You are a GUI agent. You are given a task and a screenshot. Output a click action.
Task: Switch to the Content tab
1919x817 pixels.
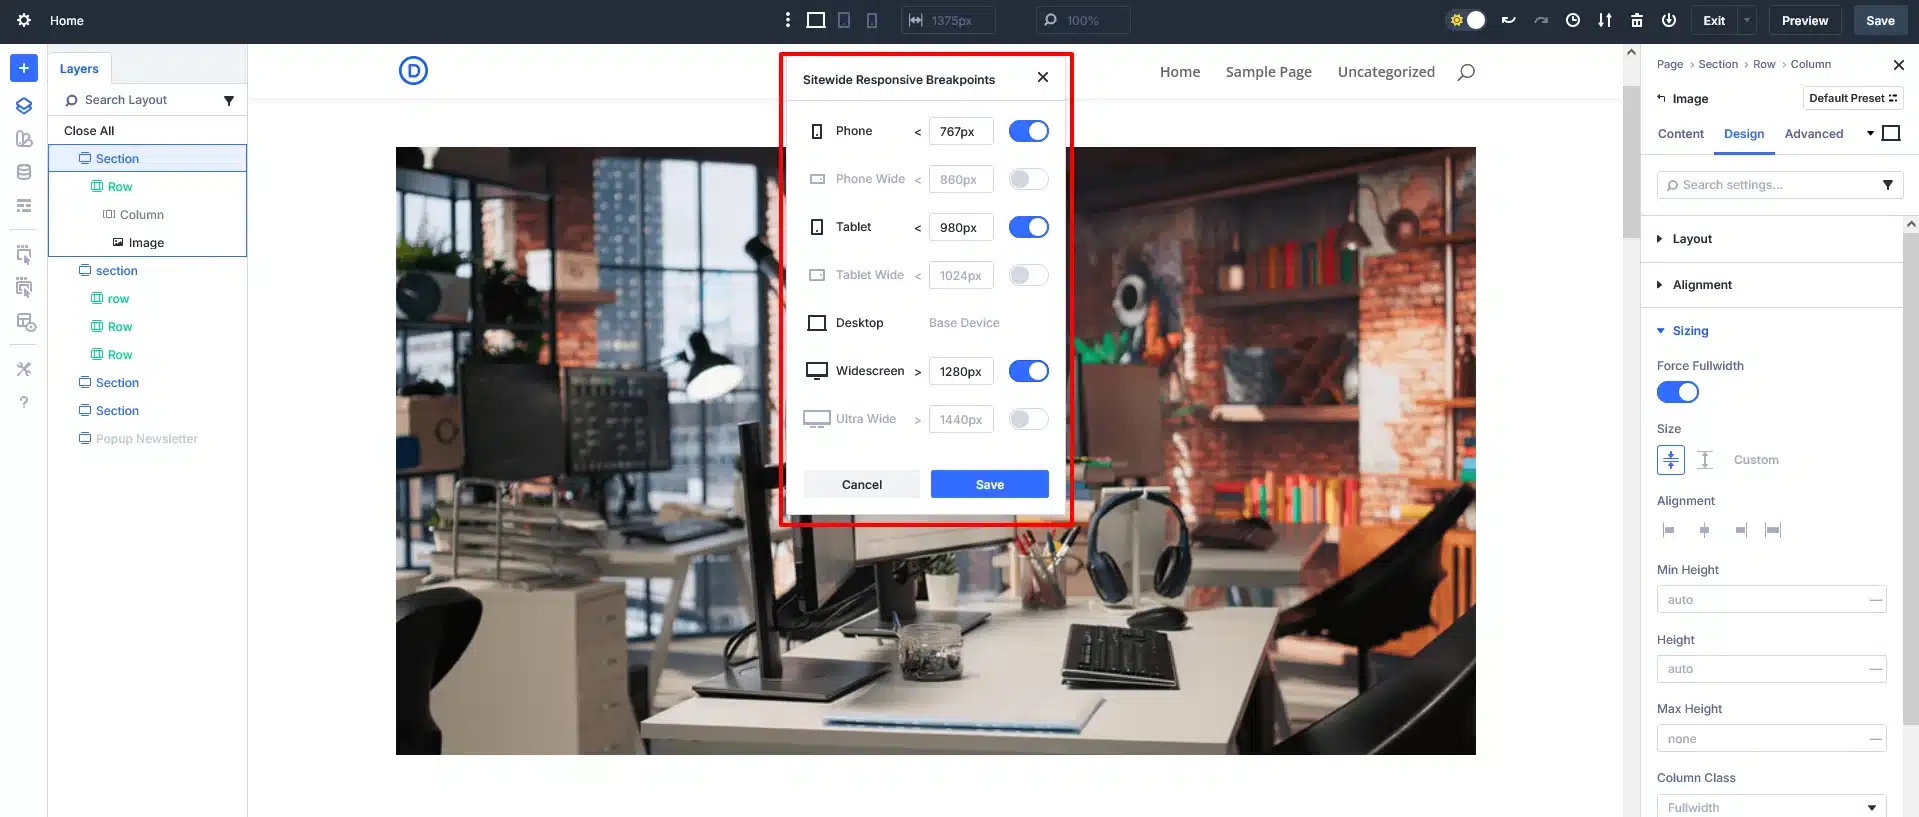point(1680,134)
